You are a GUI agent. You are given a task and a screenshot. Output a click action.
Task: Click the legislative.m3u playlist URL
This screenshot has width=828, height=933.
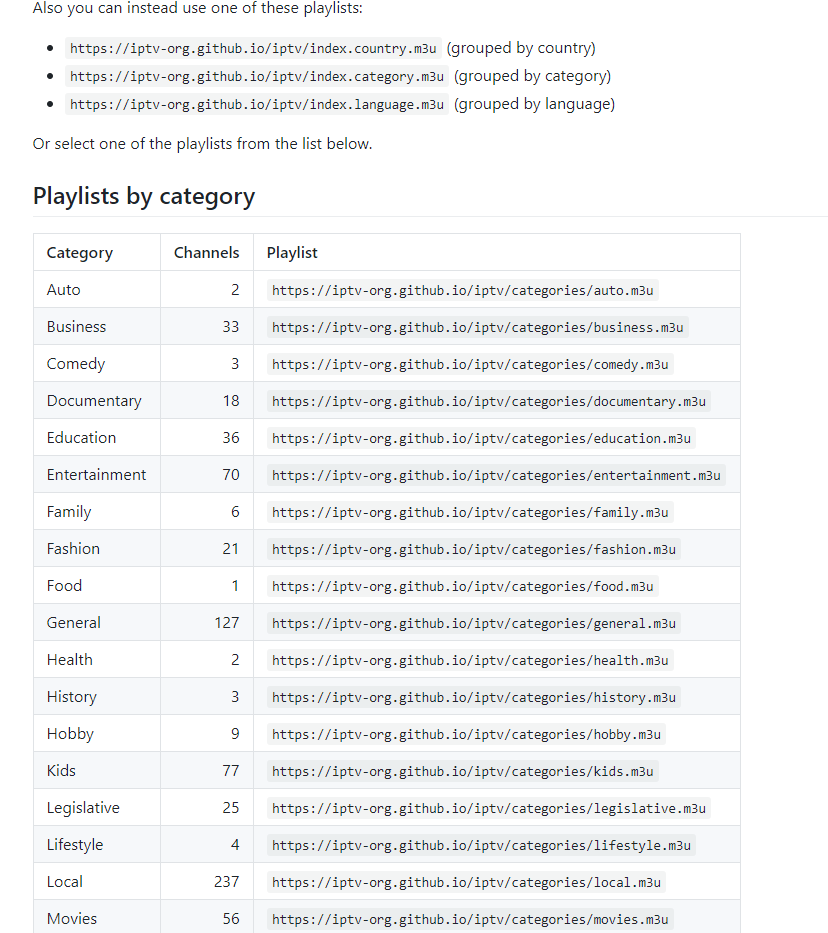click(489, 809)
